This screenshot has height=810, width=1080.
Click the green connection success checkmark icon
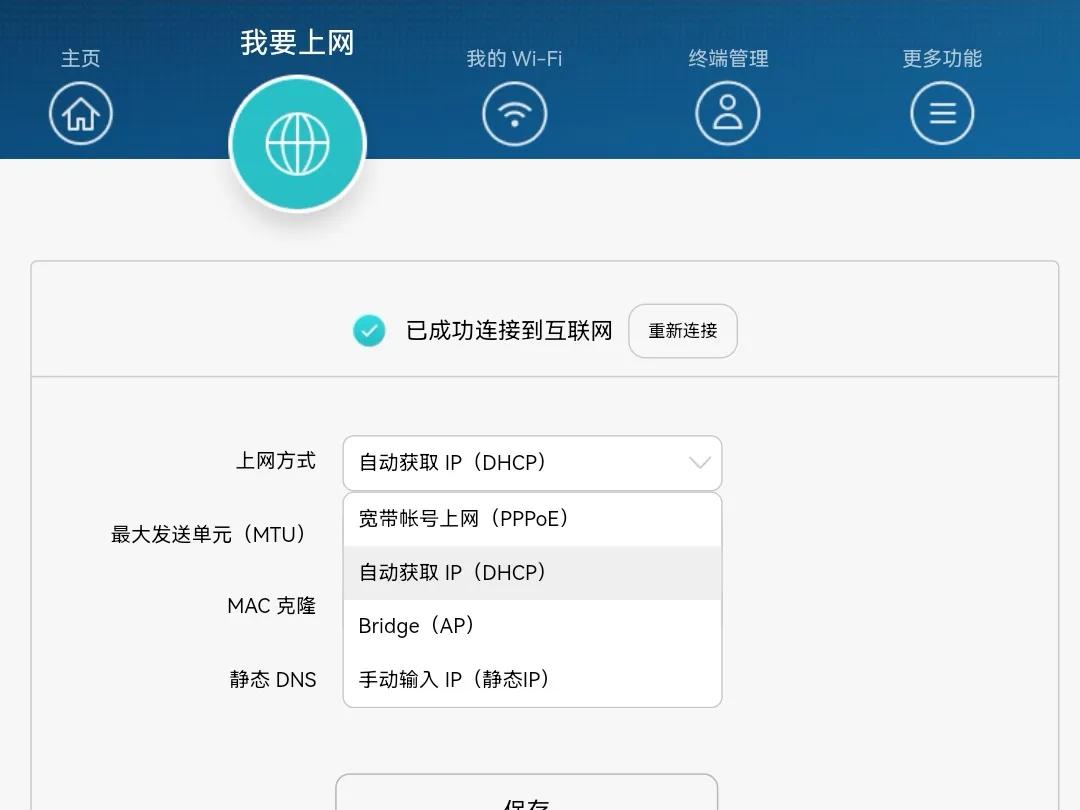(x=369, y=330)
